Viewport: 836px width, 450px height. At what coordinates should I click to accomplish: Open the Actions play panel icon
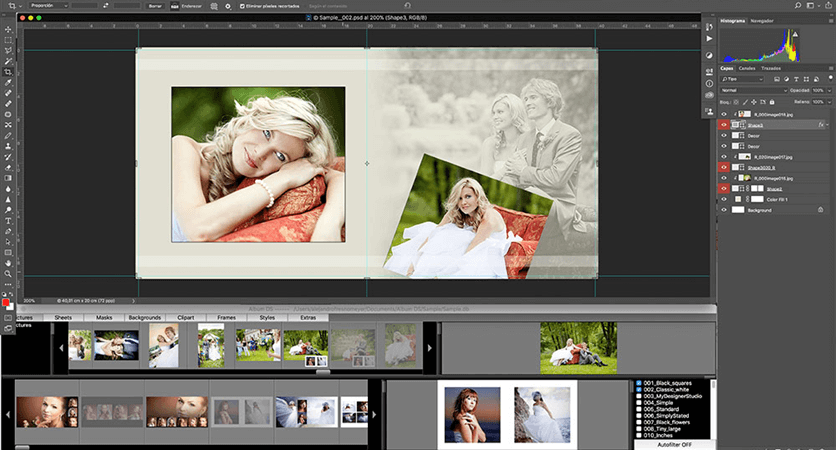point(709,39)
